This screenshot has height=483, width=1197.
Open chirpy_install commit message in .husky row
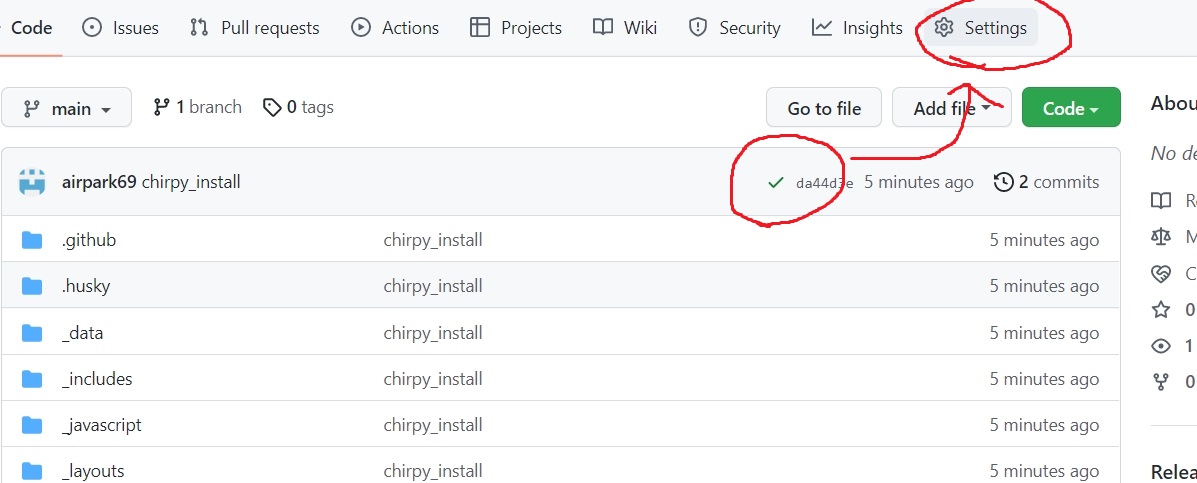click(433, 286)
